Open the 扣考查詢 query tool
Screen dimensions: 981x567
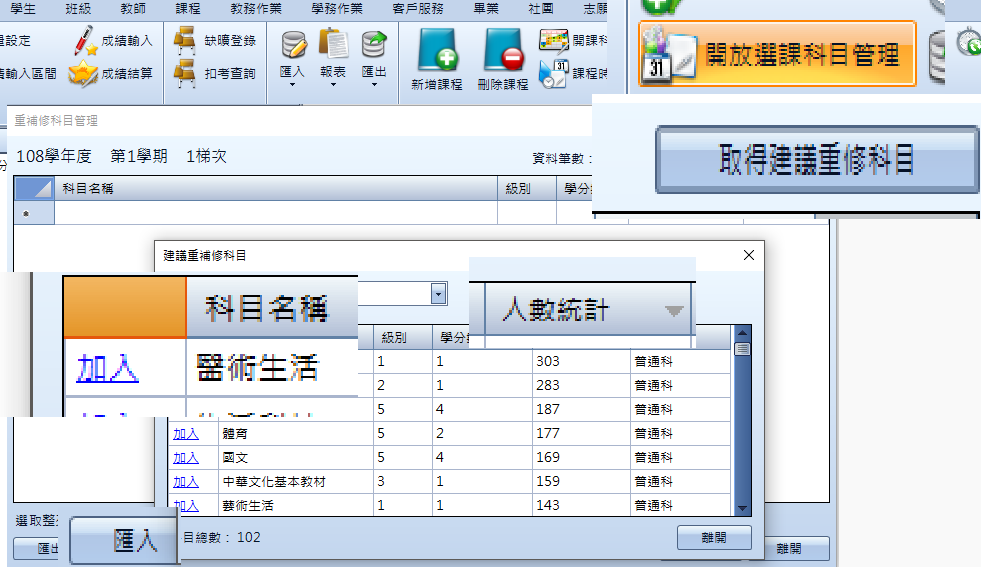215,73
